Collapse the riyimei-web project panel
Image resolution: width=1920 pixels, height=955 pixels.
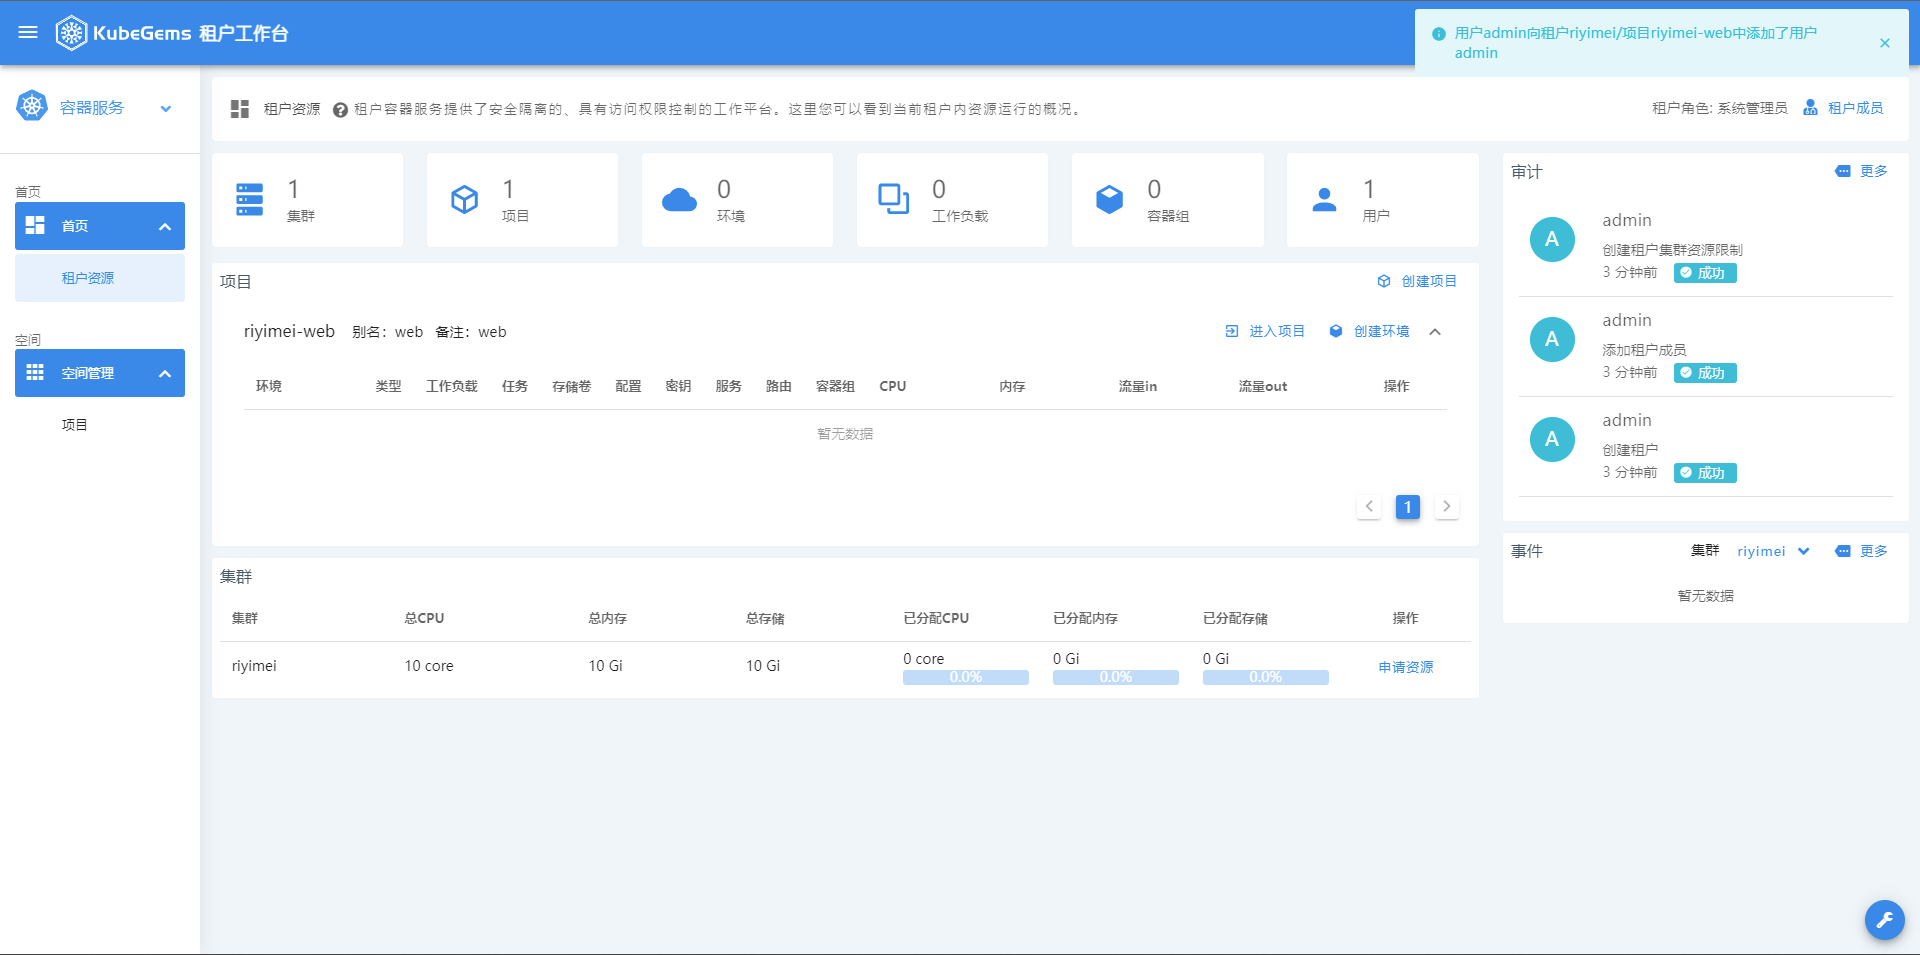(x=1435, y=332)
